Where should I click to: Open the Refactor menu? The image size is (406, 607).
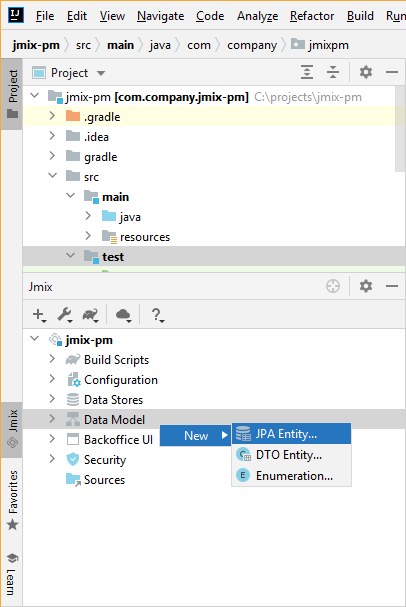click(312, 16)
